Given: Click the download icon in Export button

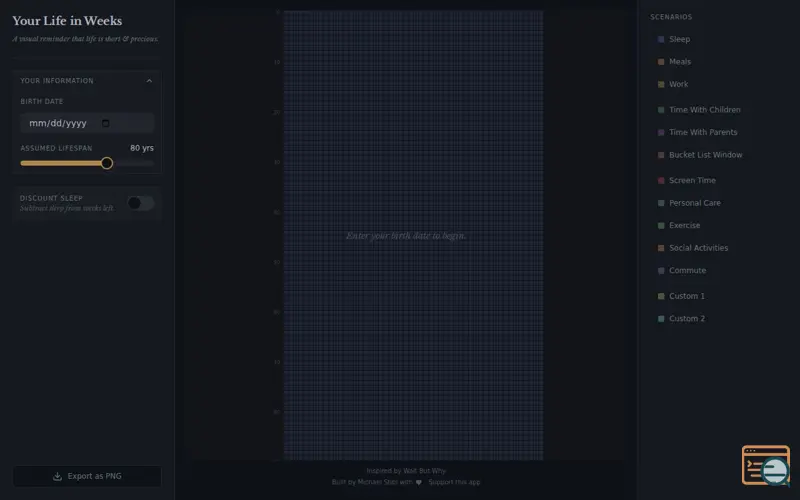Looking at the screenshot, I should 57,476.
